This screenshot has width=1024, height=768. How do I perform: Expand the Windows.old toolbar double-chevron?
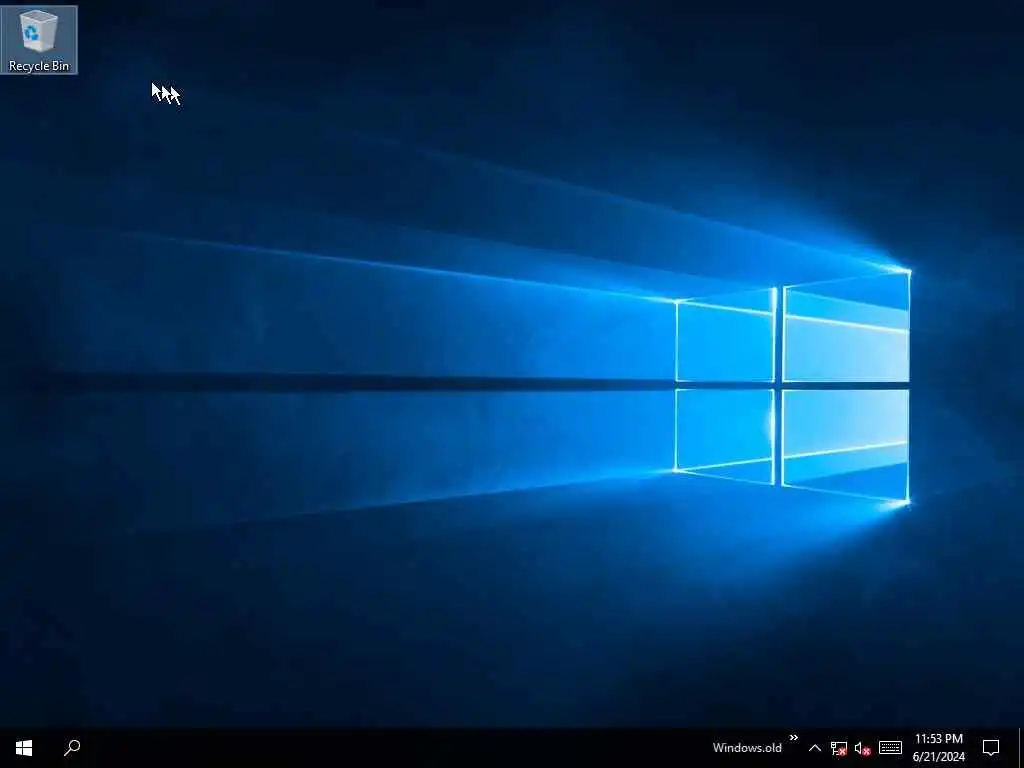click(793, 738)
